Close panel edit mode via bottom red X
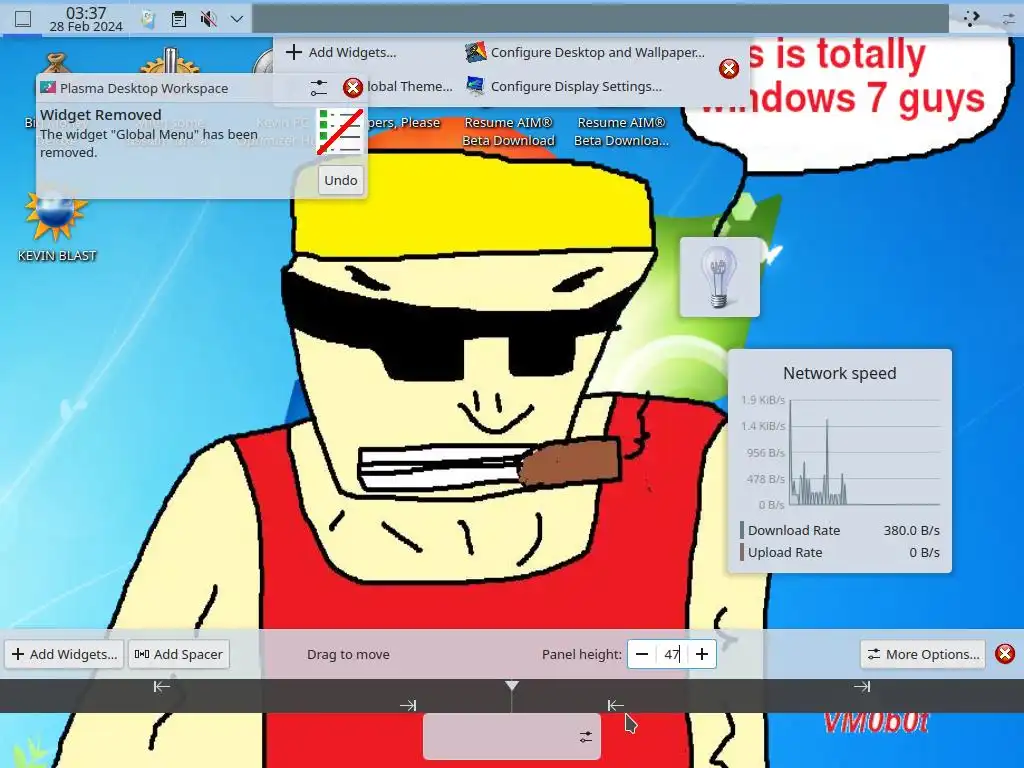 click(x=1005, y=654)
